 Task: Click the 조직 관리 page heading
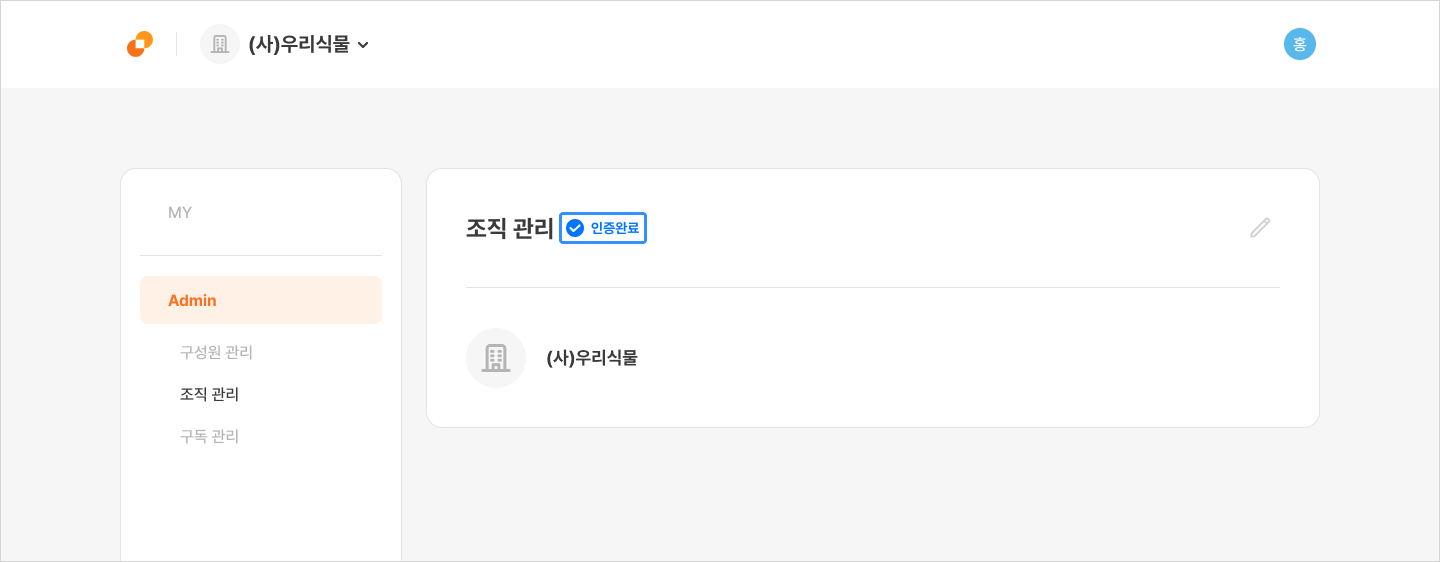[x=509, y=228]
